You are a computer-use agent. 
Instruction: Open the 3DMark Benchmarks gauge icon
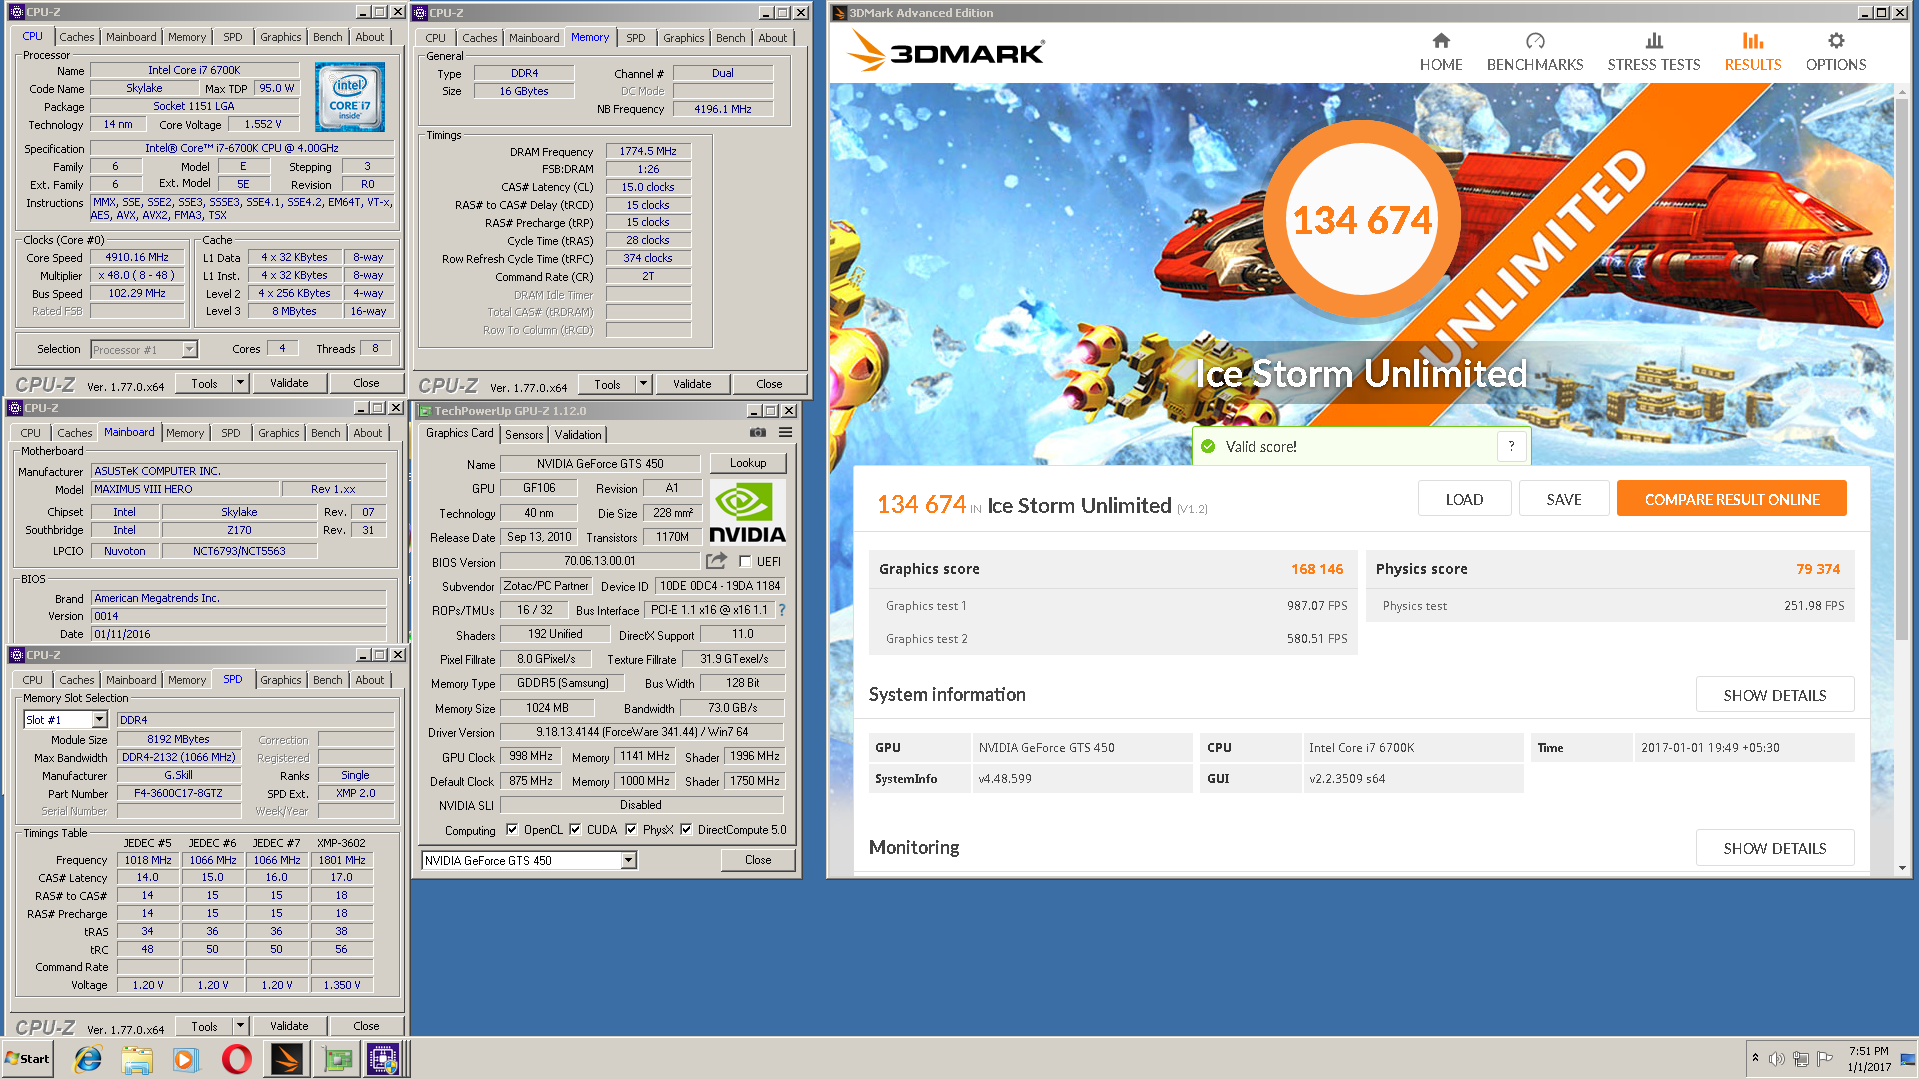click(x=1535, y=41)
